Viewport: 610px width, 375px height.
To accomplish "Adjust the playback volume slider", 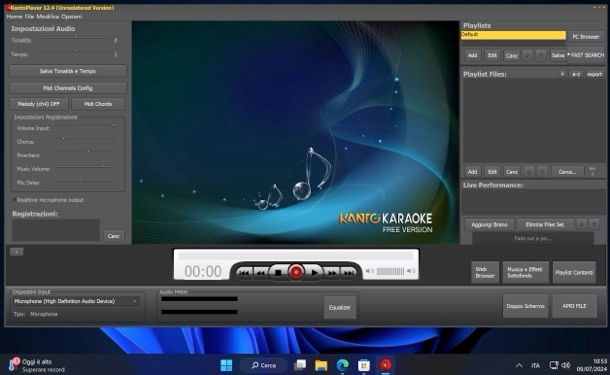I will coord(390,271).
